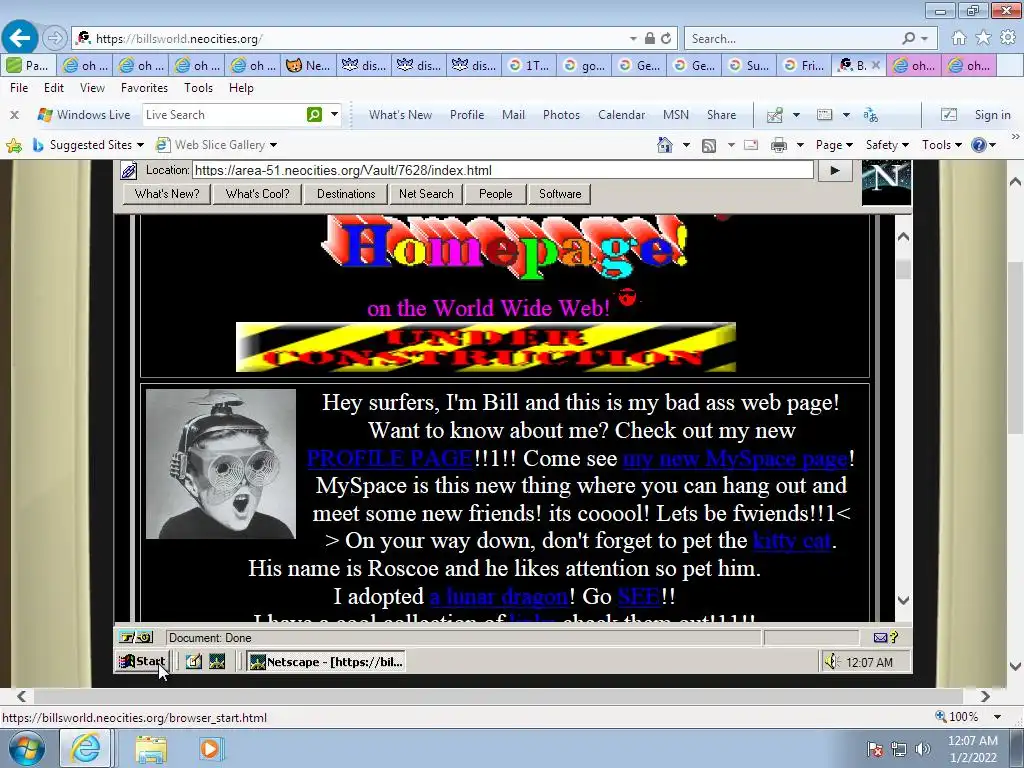
Task: Click the Netscape mail envelope status icon
Action: pyautogui.click(x=880, y=637)
